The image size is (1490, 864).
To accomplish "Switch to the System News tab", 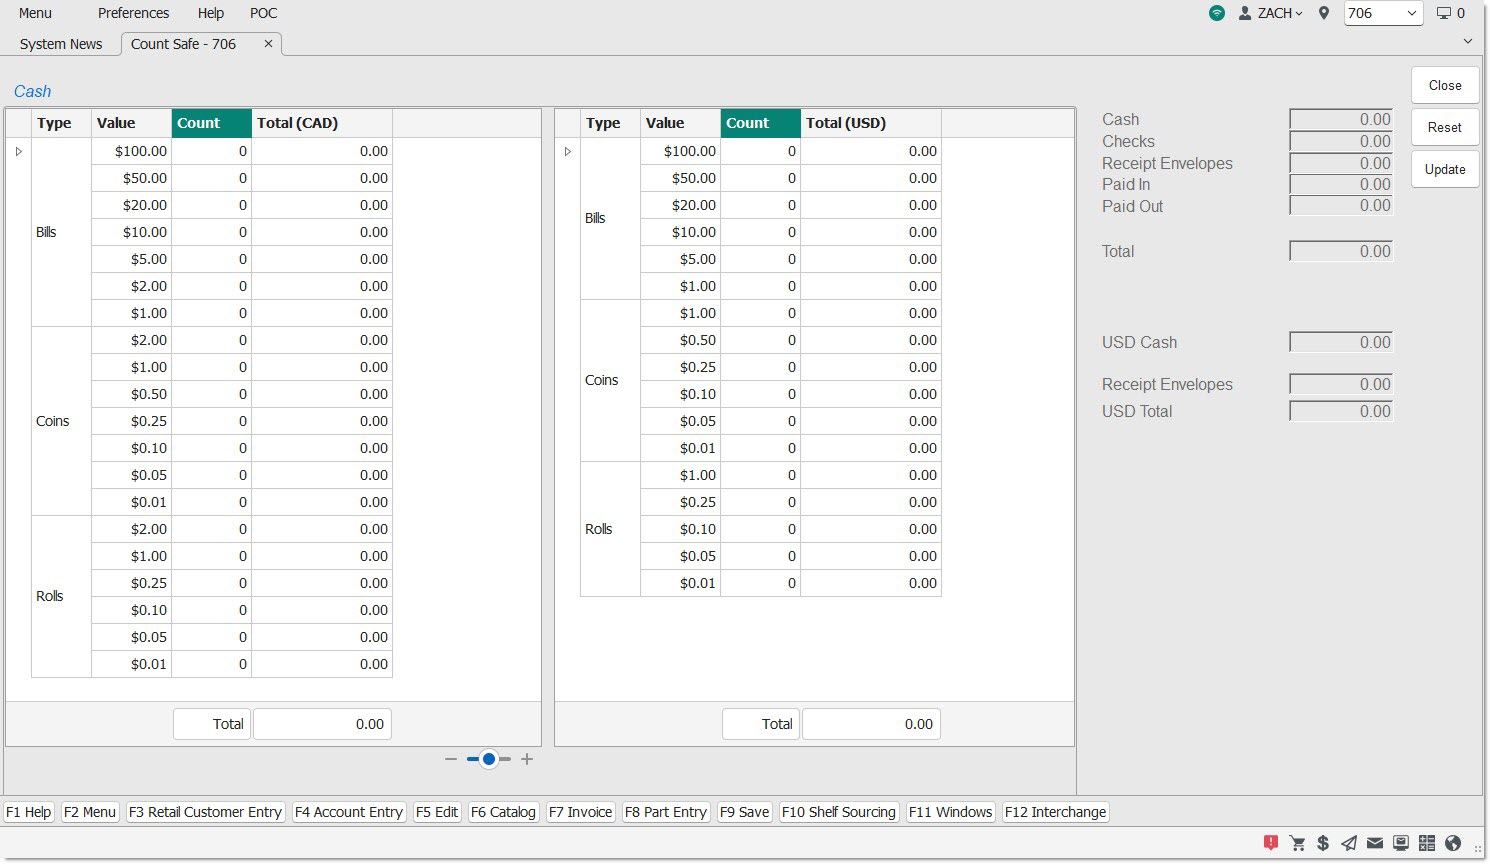I will click(61, 44).
